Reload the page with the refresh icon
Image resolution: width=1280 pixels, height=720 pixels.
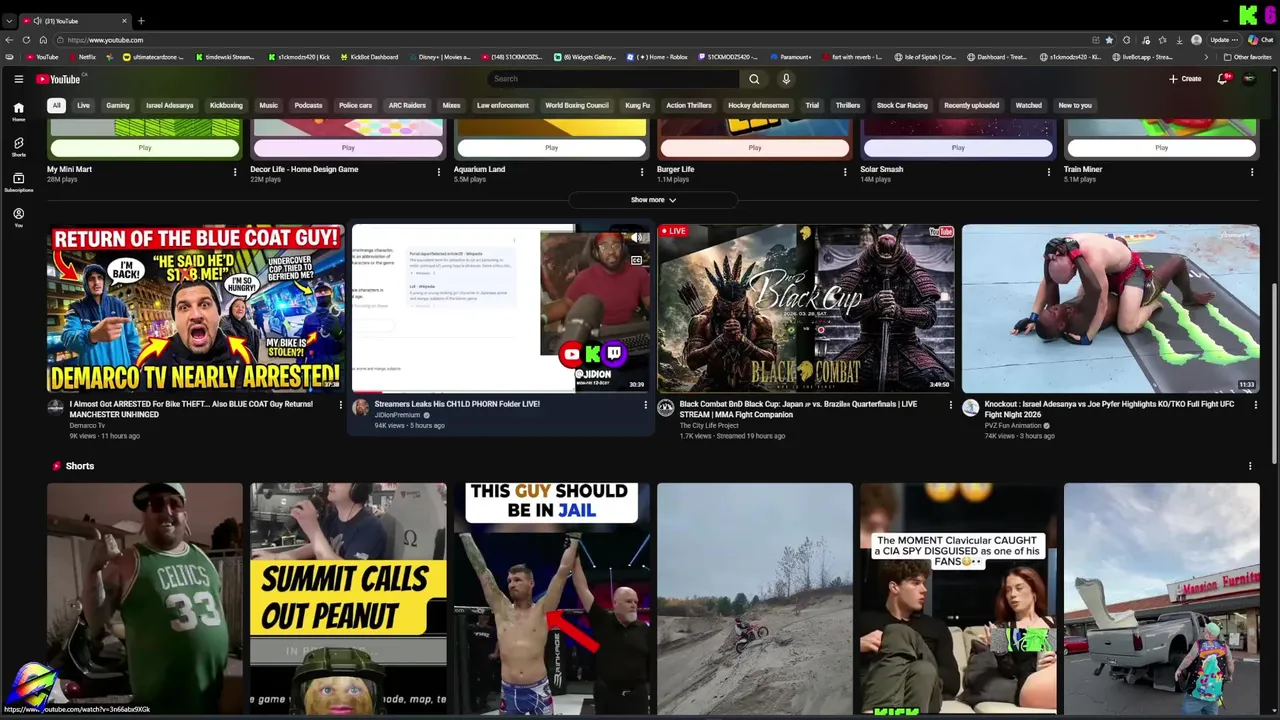click(26, 40)
